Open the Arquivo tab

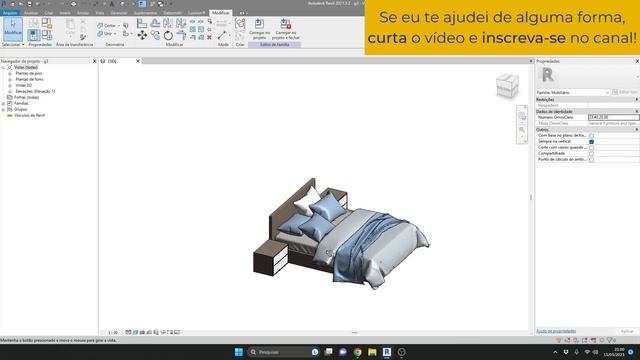(x=10, y=13)
